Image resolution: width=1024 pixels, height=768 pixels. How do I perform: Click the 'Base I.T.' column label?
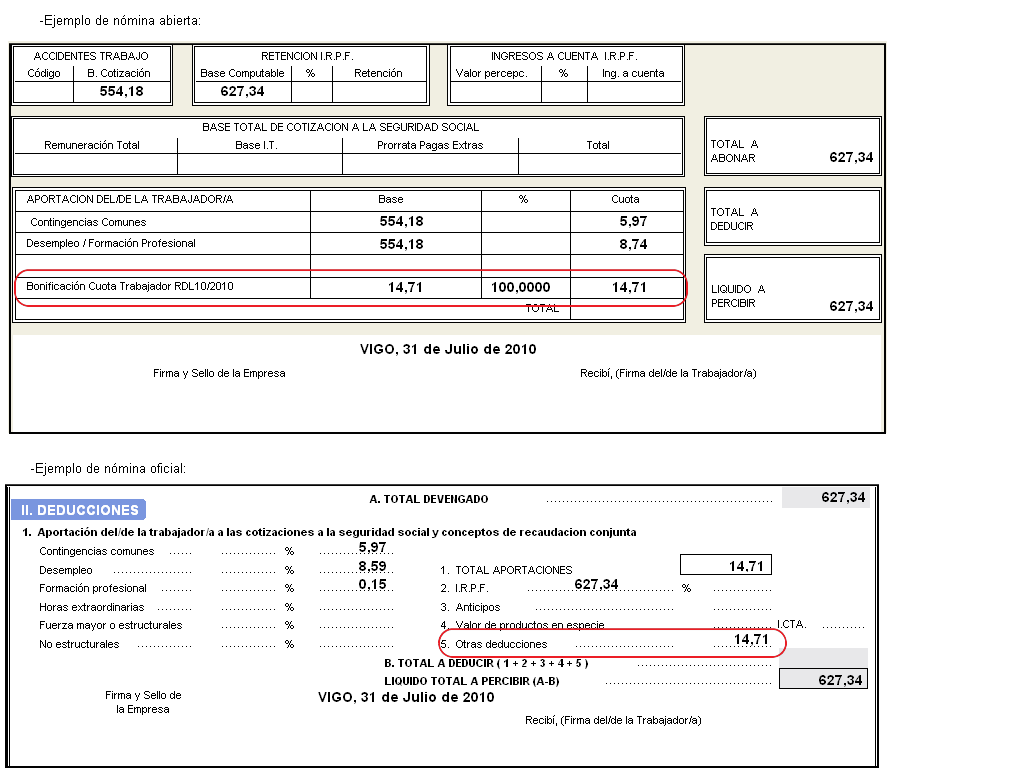point(257,145)
